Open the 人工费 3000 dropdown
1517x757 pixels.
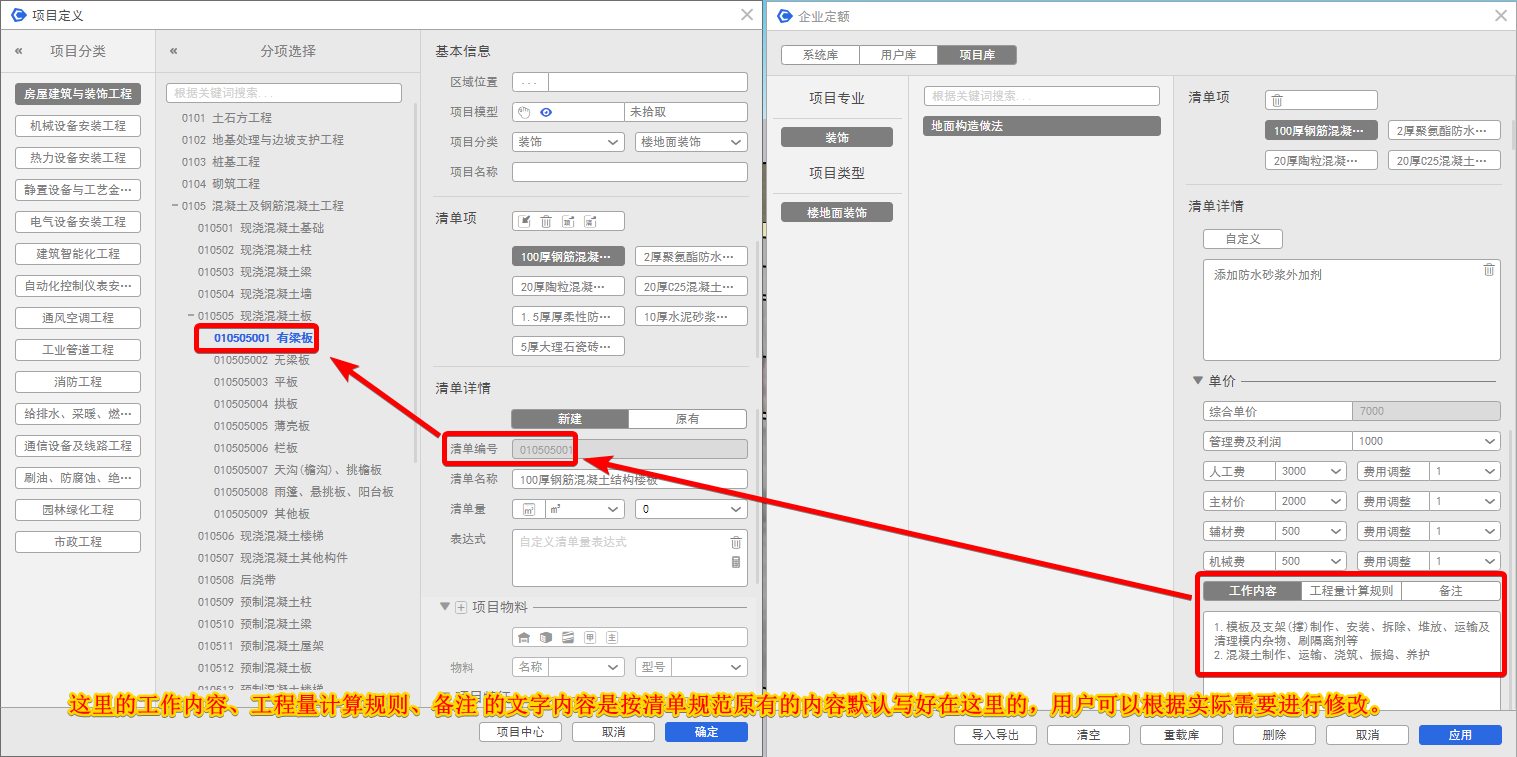[1311, 471]
